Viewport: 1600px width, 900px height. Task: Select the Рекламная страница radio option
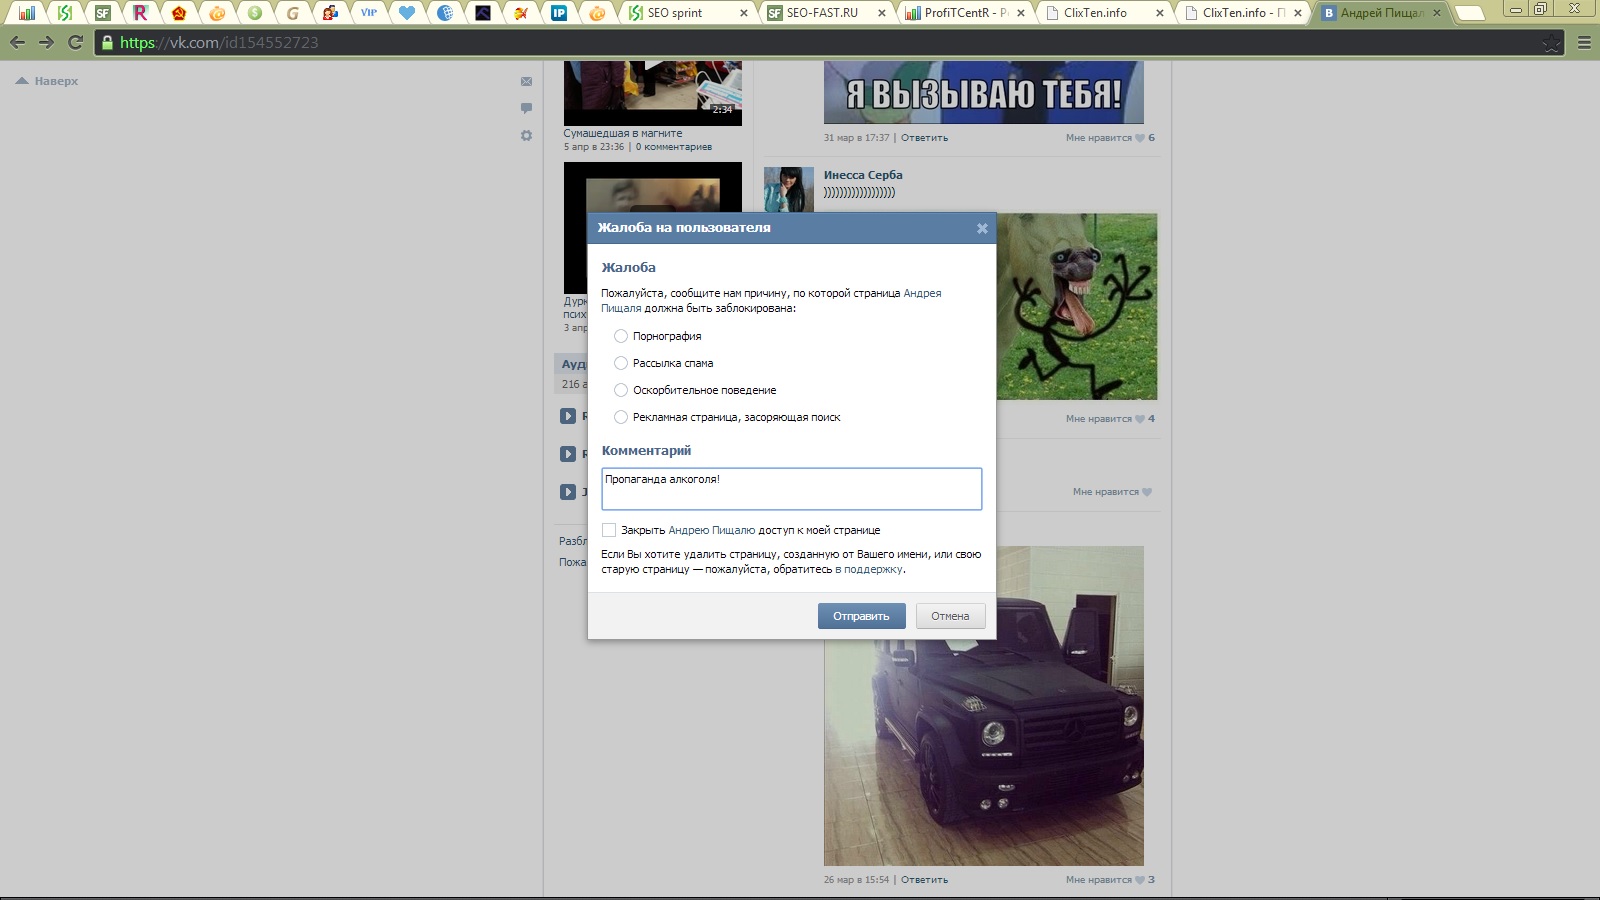coord(621,417)
